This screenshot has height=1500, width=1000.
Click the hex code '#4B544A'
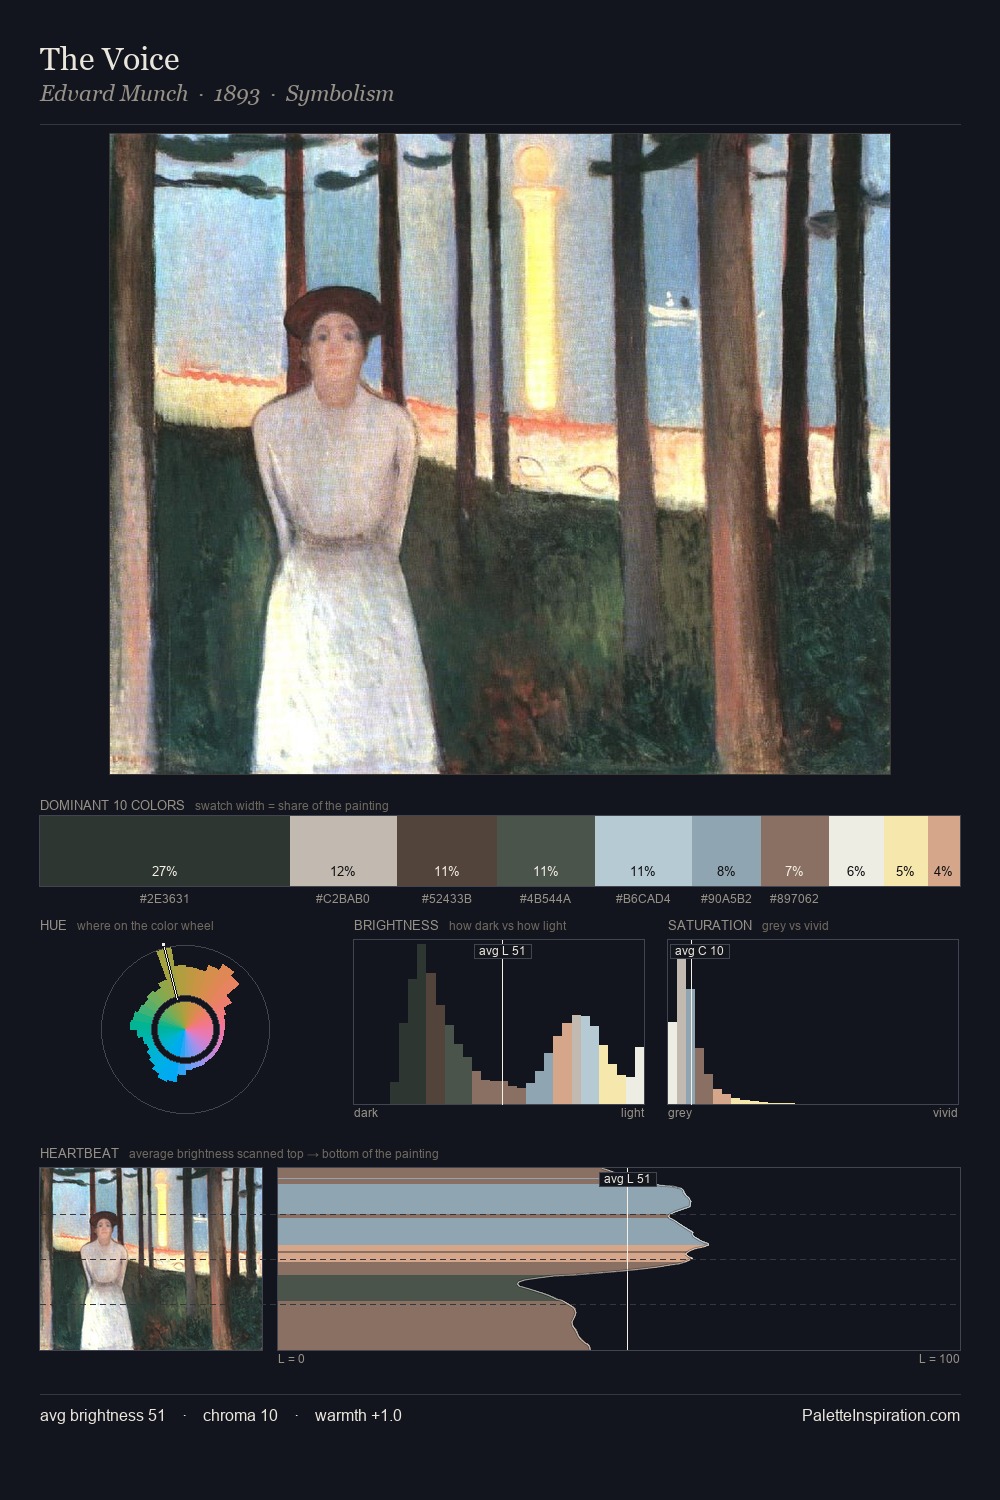click(x=546, y=899)
